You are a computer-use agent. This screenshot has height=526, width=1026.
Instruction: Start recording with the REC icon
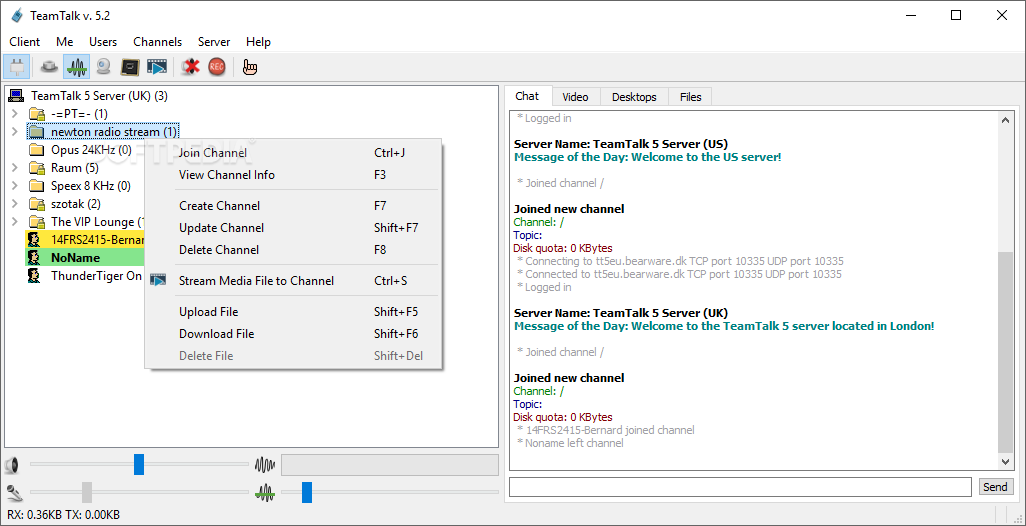(217, 67)
